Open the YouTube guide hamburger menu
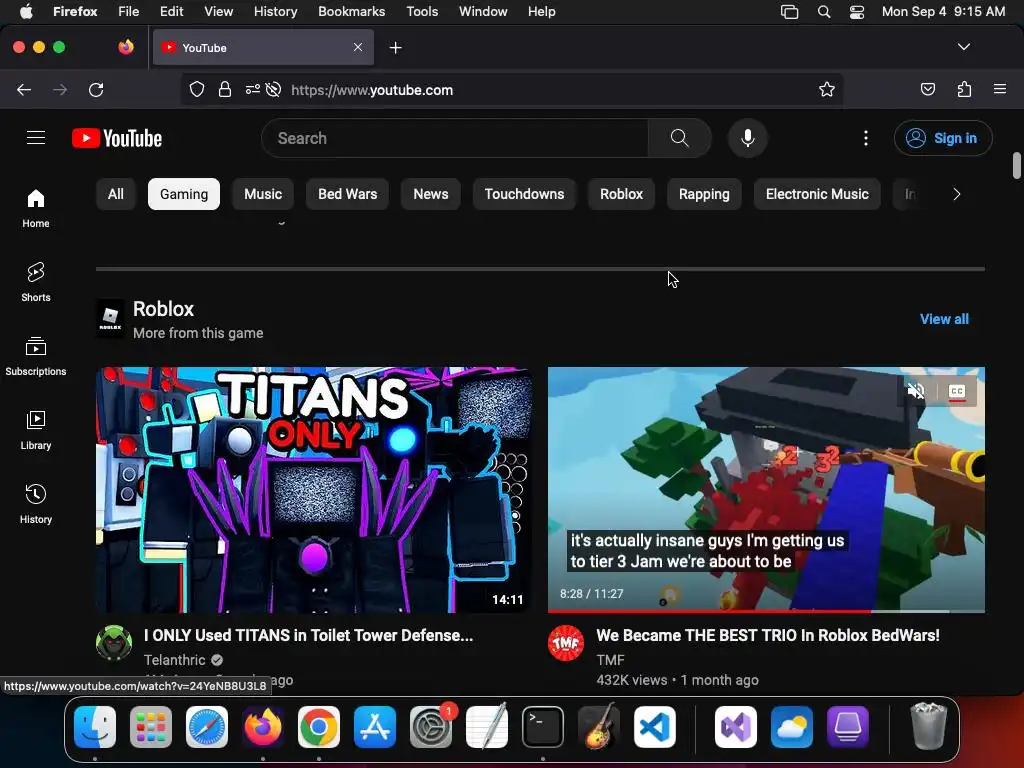The image size is (1024, 768). (x=36, y=138)
